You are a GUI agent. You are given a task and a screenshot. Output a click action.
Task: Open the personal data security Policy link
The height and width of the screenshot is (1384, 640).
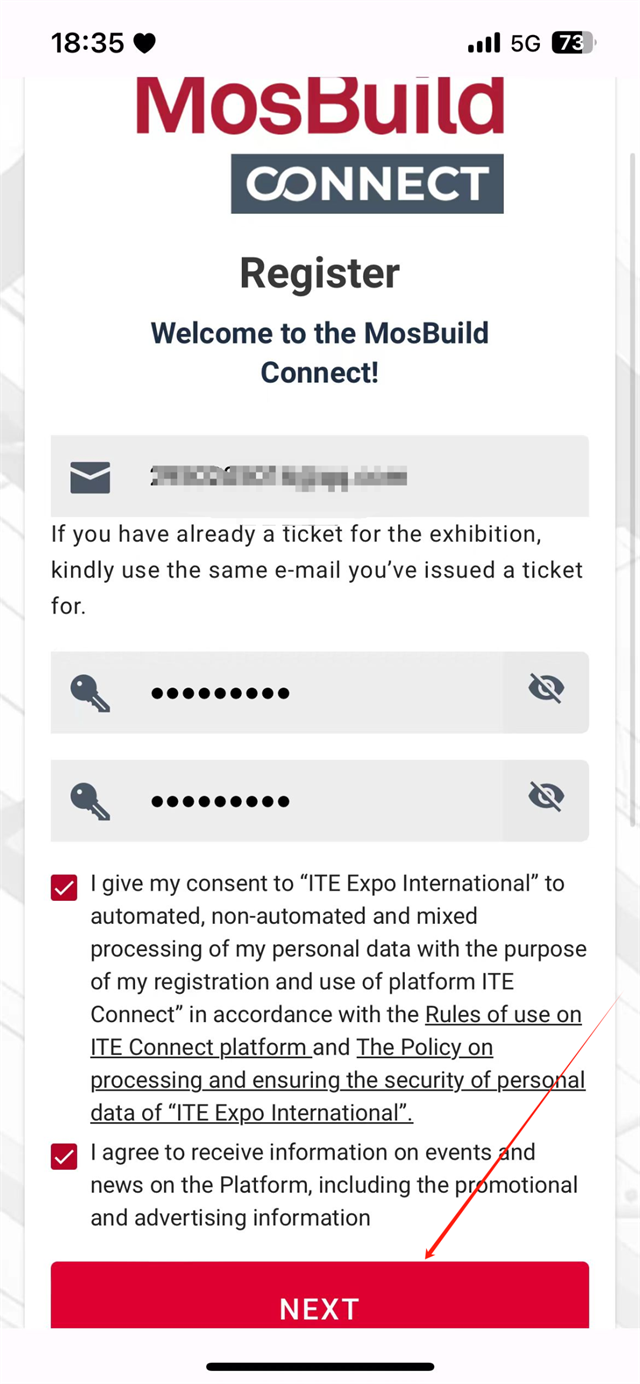click(x=337, y=1080)
